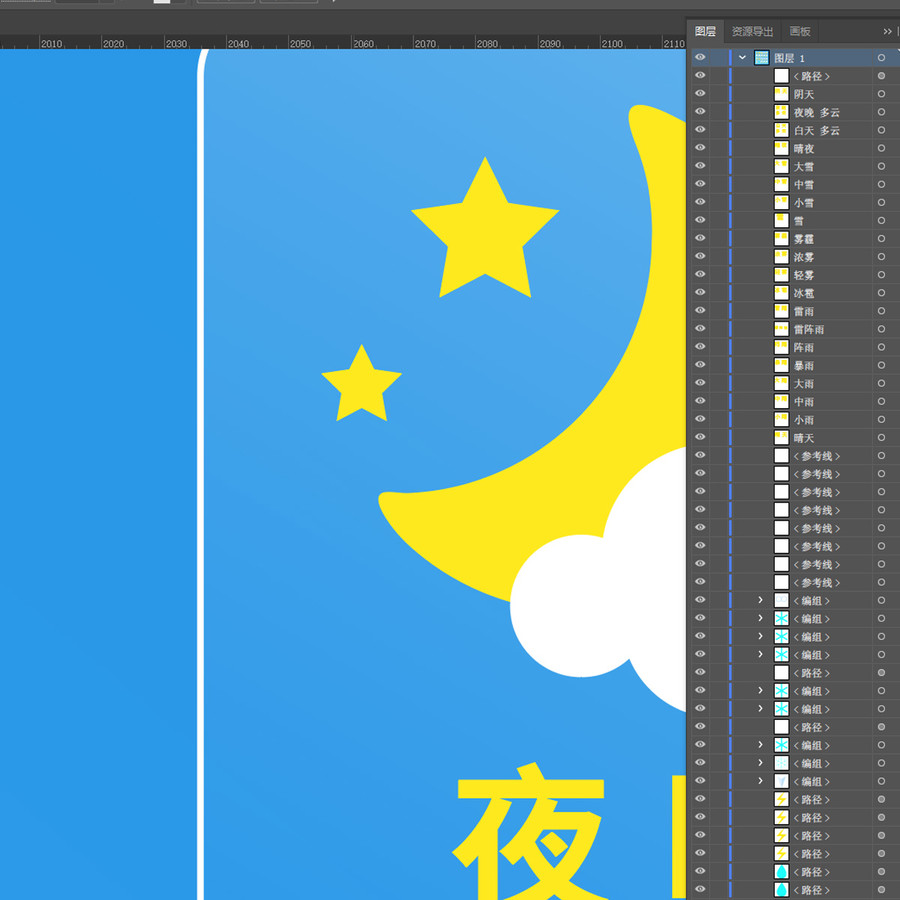This screenshot has width=900, height=900.
Task: Click the target circle of 夜晚 多云
Action: tap(881, 112)
